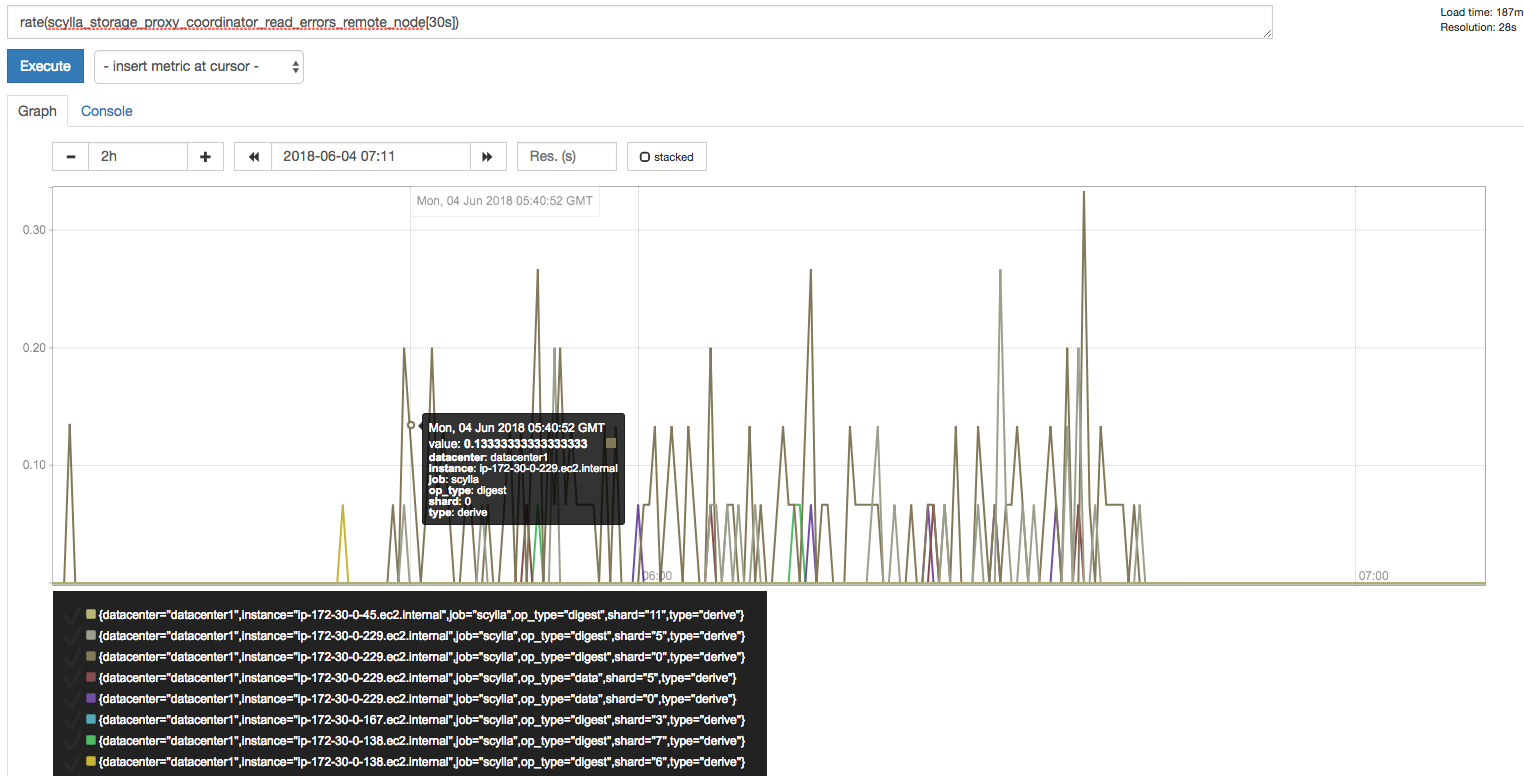Zoom out the time range with the minus button

pyautogui.click(x=70, y=156)
